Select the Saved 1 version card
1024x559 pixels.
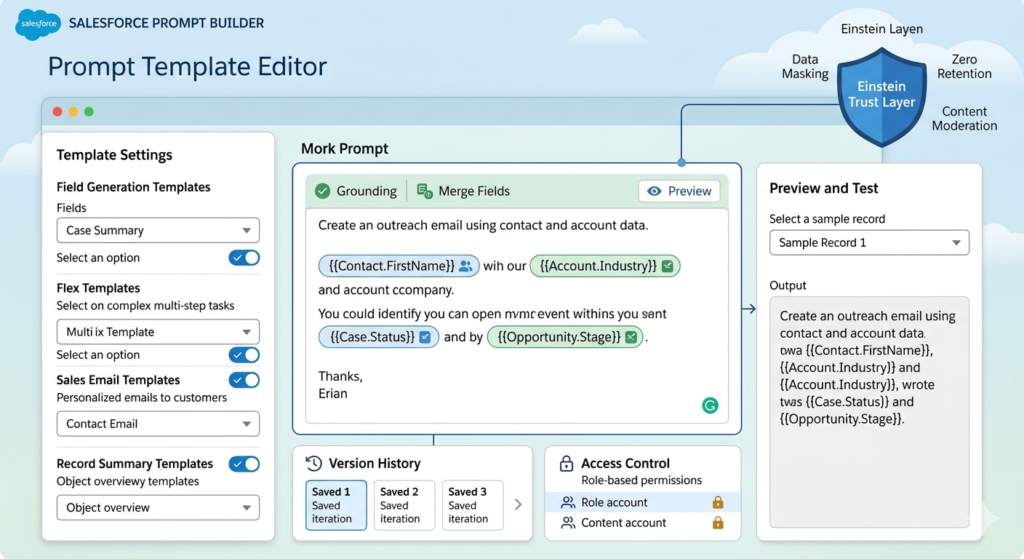click(336, 505)
